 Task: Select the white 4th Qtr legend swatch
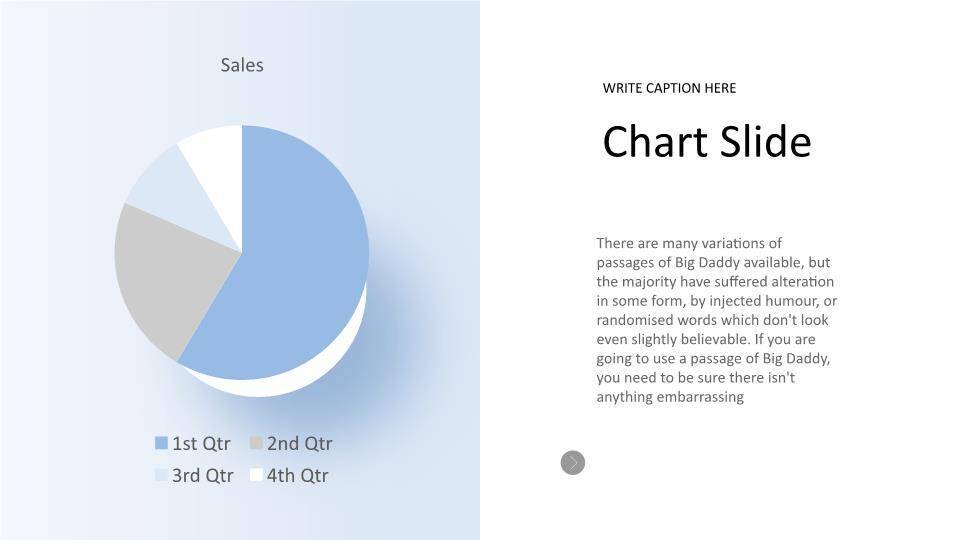[256, 475]
